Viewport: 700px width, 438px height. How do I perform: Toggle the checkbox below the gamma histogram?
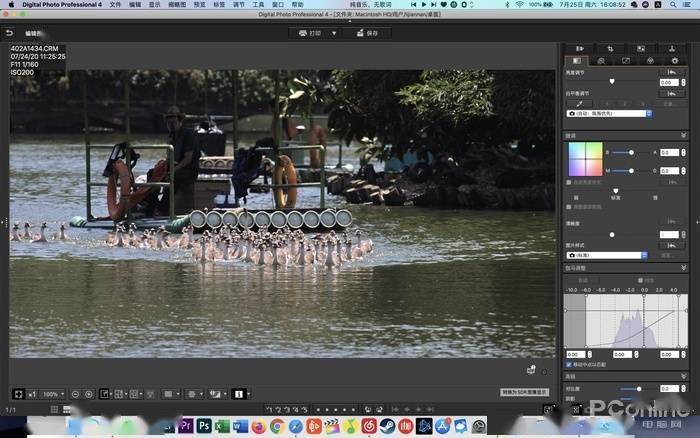tap(569, 364)
